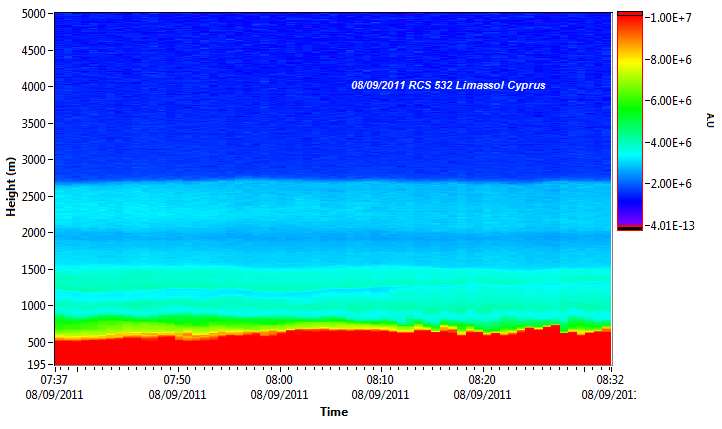This screenshot has height=429, width=722.
Task: Click the 08:20 time axis tick
Action: tap(482, 380)
